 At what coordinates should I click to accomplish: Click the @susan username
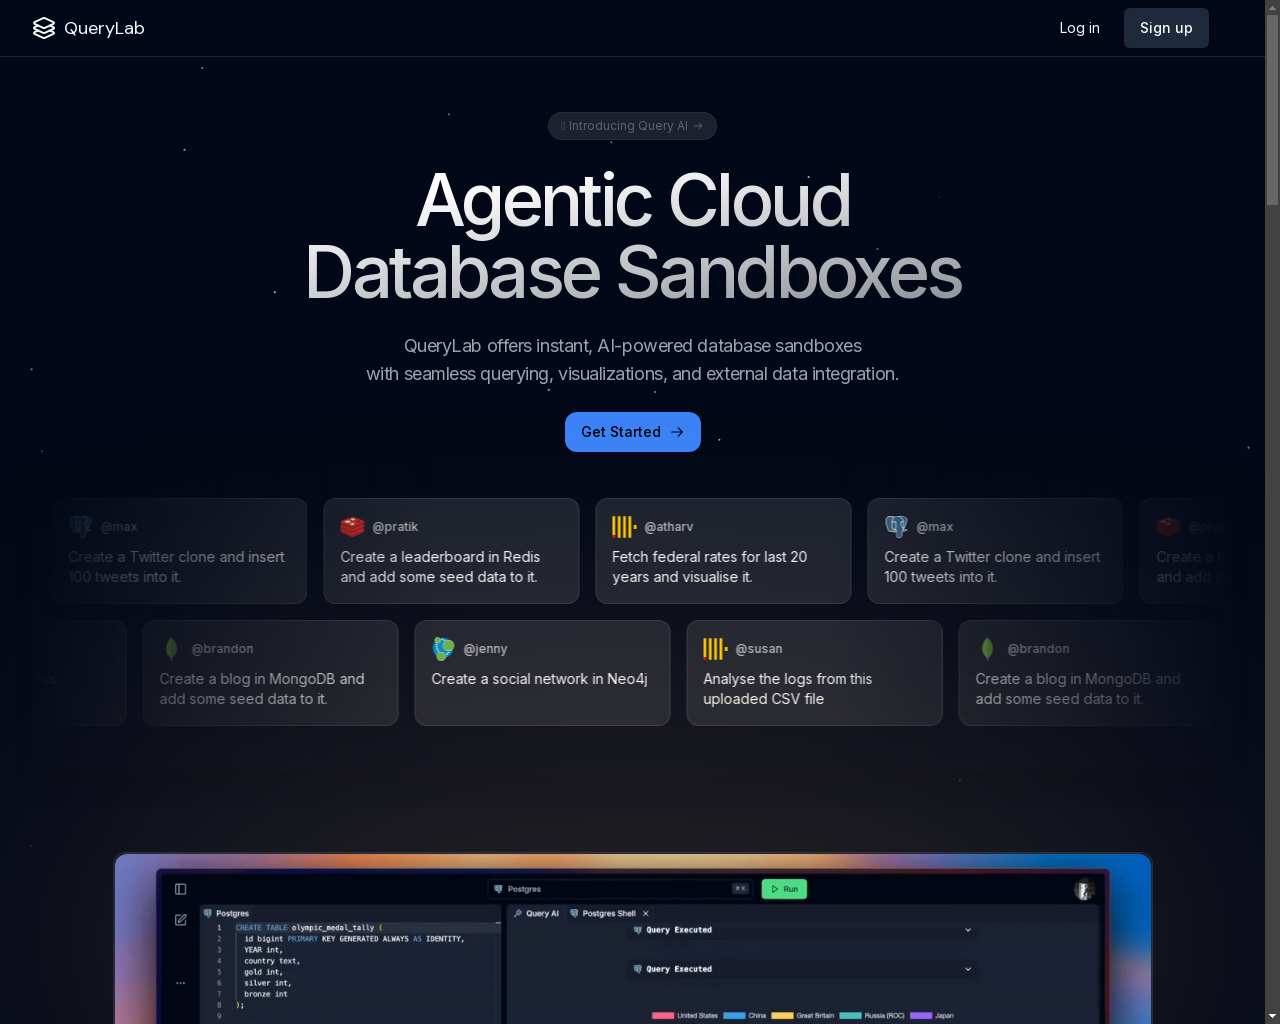click(x=759, y=649)
